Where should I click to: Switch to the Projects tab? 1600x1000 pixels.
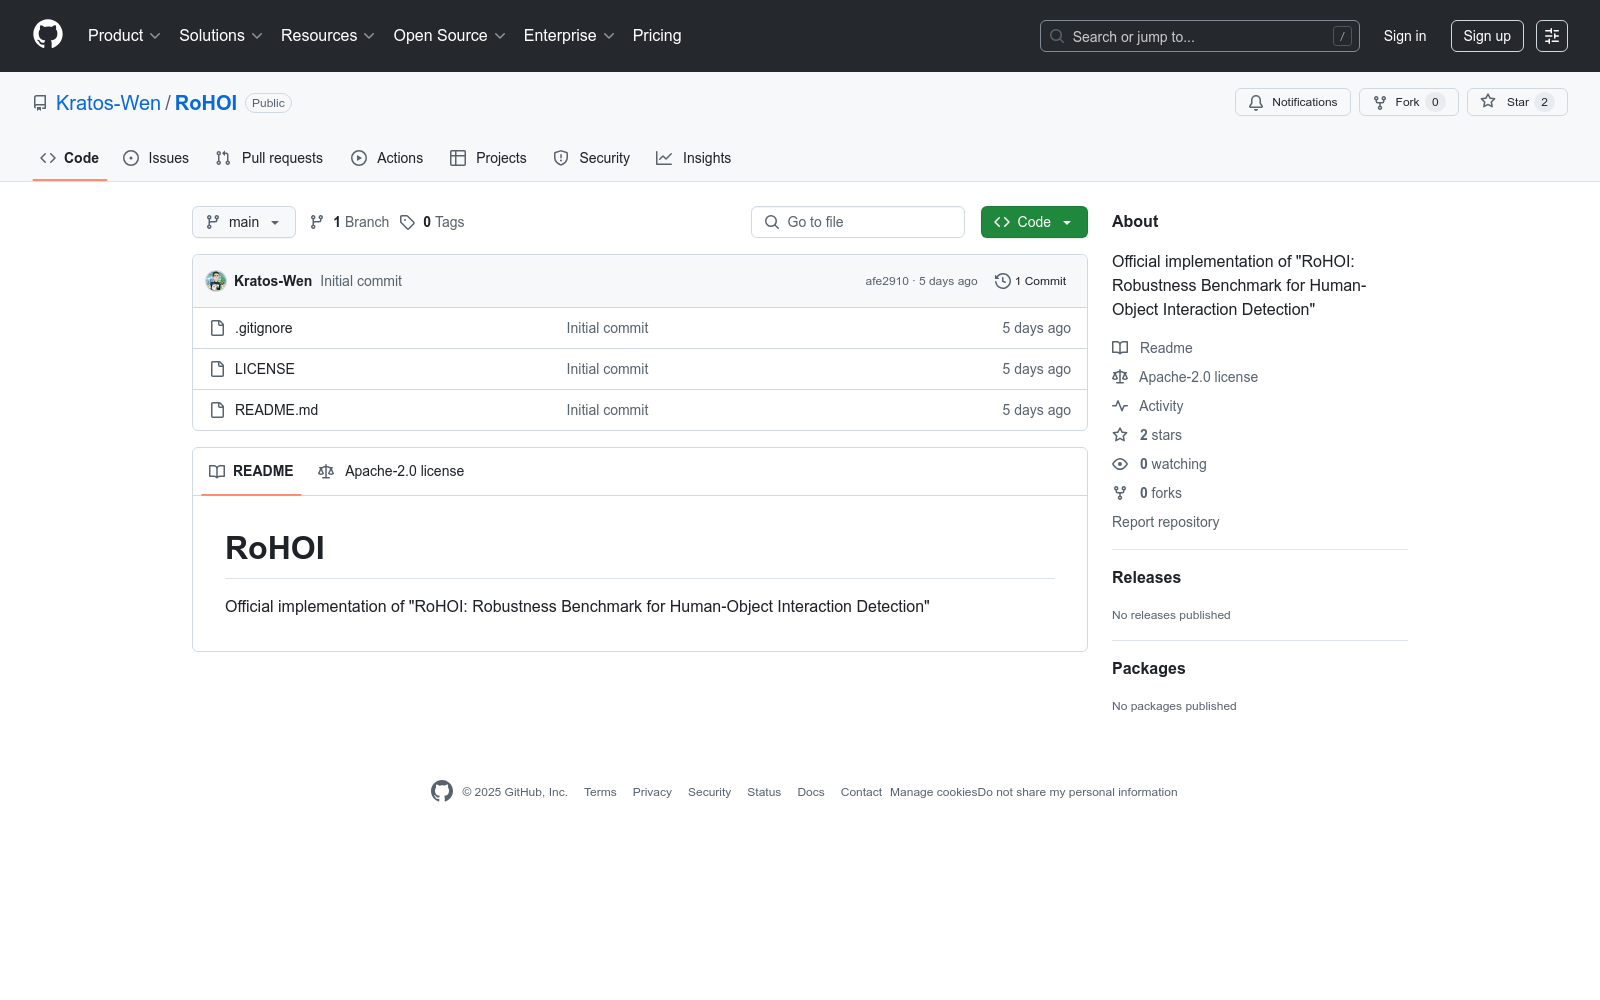point(488,158)
